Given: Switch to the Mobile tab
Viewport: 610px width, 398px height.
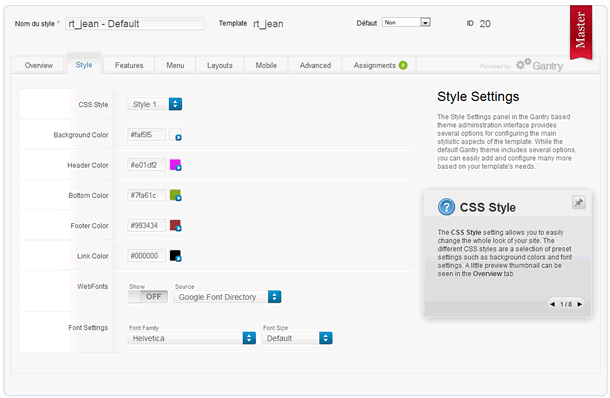Looking at the screenshot, I should click(x=266, y=65).
